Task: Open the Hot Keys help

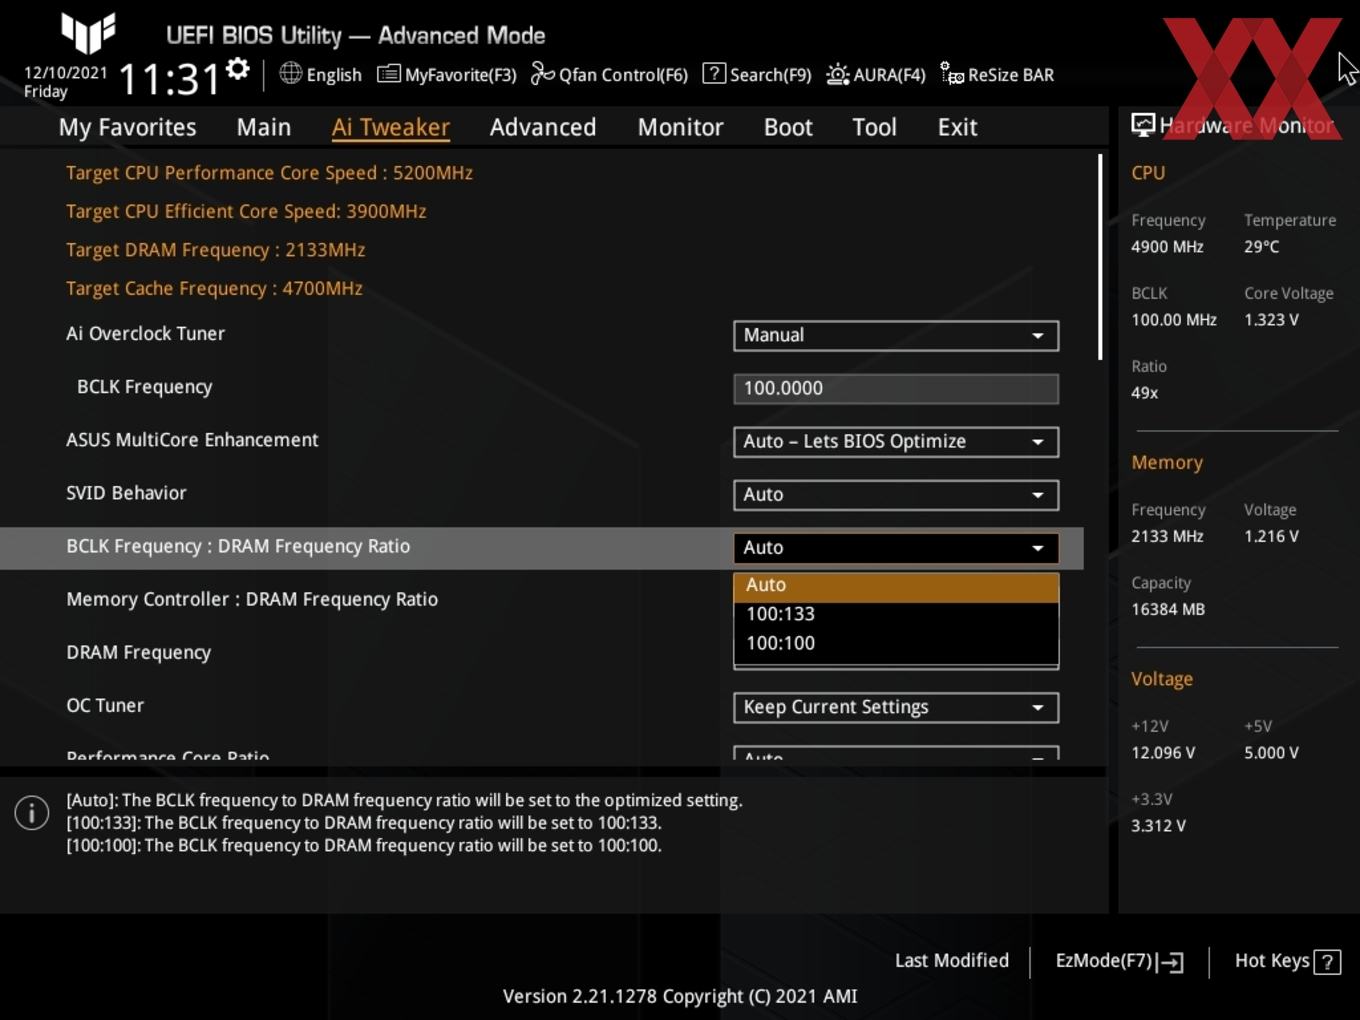Action: click(1287, 961)
